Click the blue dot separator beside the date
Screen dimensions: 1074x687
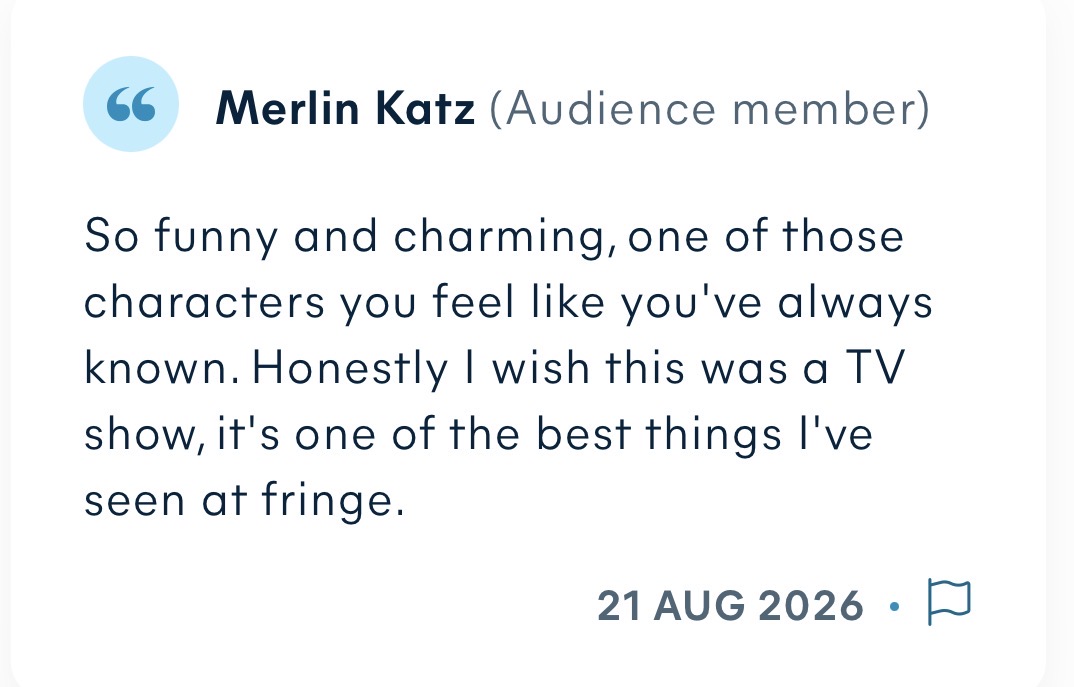click(x=893, y=606)
